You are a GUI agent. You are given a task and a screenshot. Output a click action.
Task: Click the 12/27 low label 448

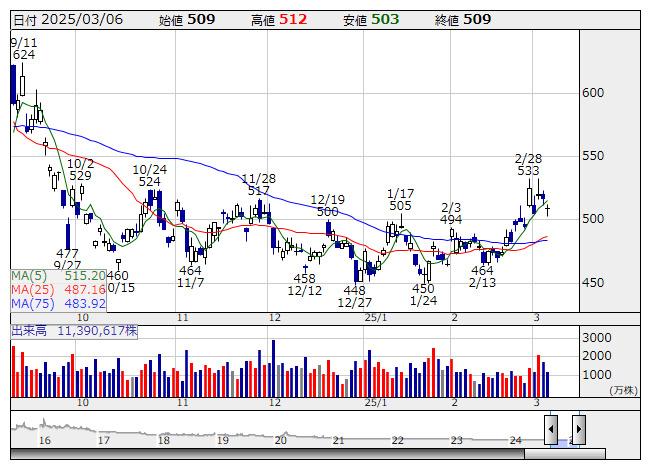[354, 290]
